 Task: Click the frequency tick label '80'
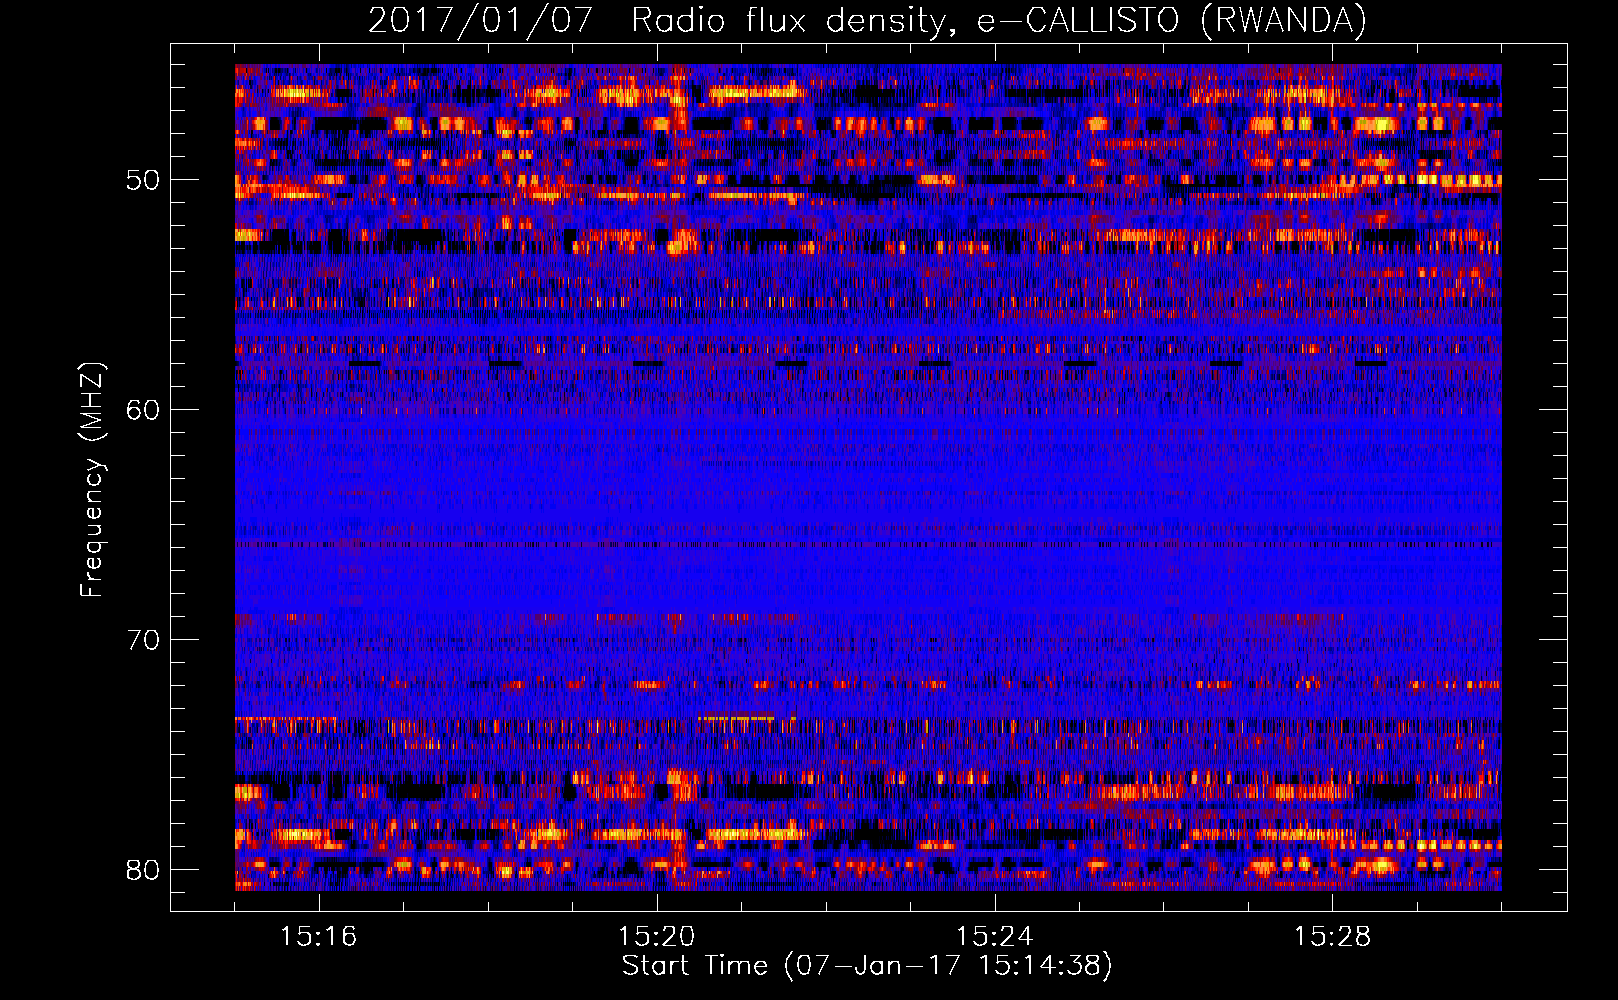[x=143, y=870]
